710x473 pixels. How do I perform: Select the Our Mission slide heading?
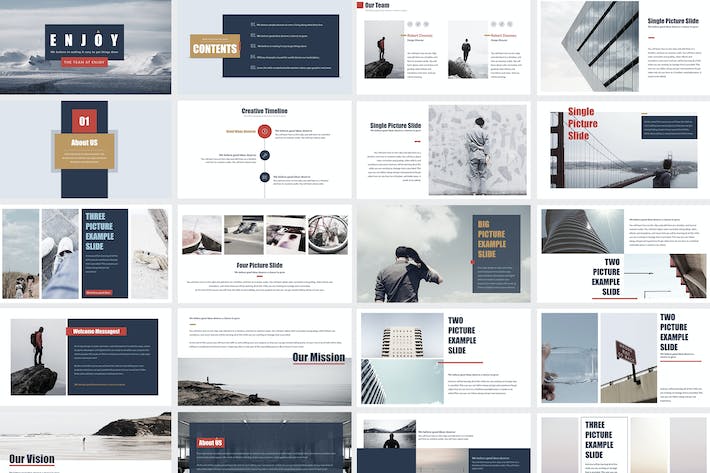318,357
